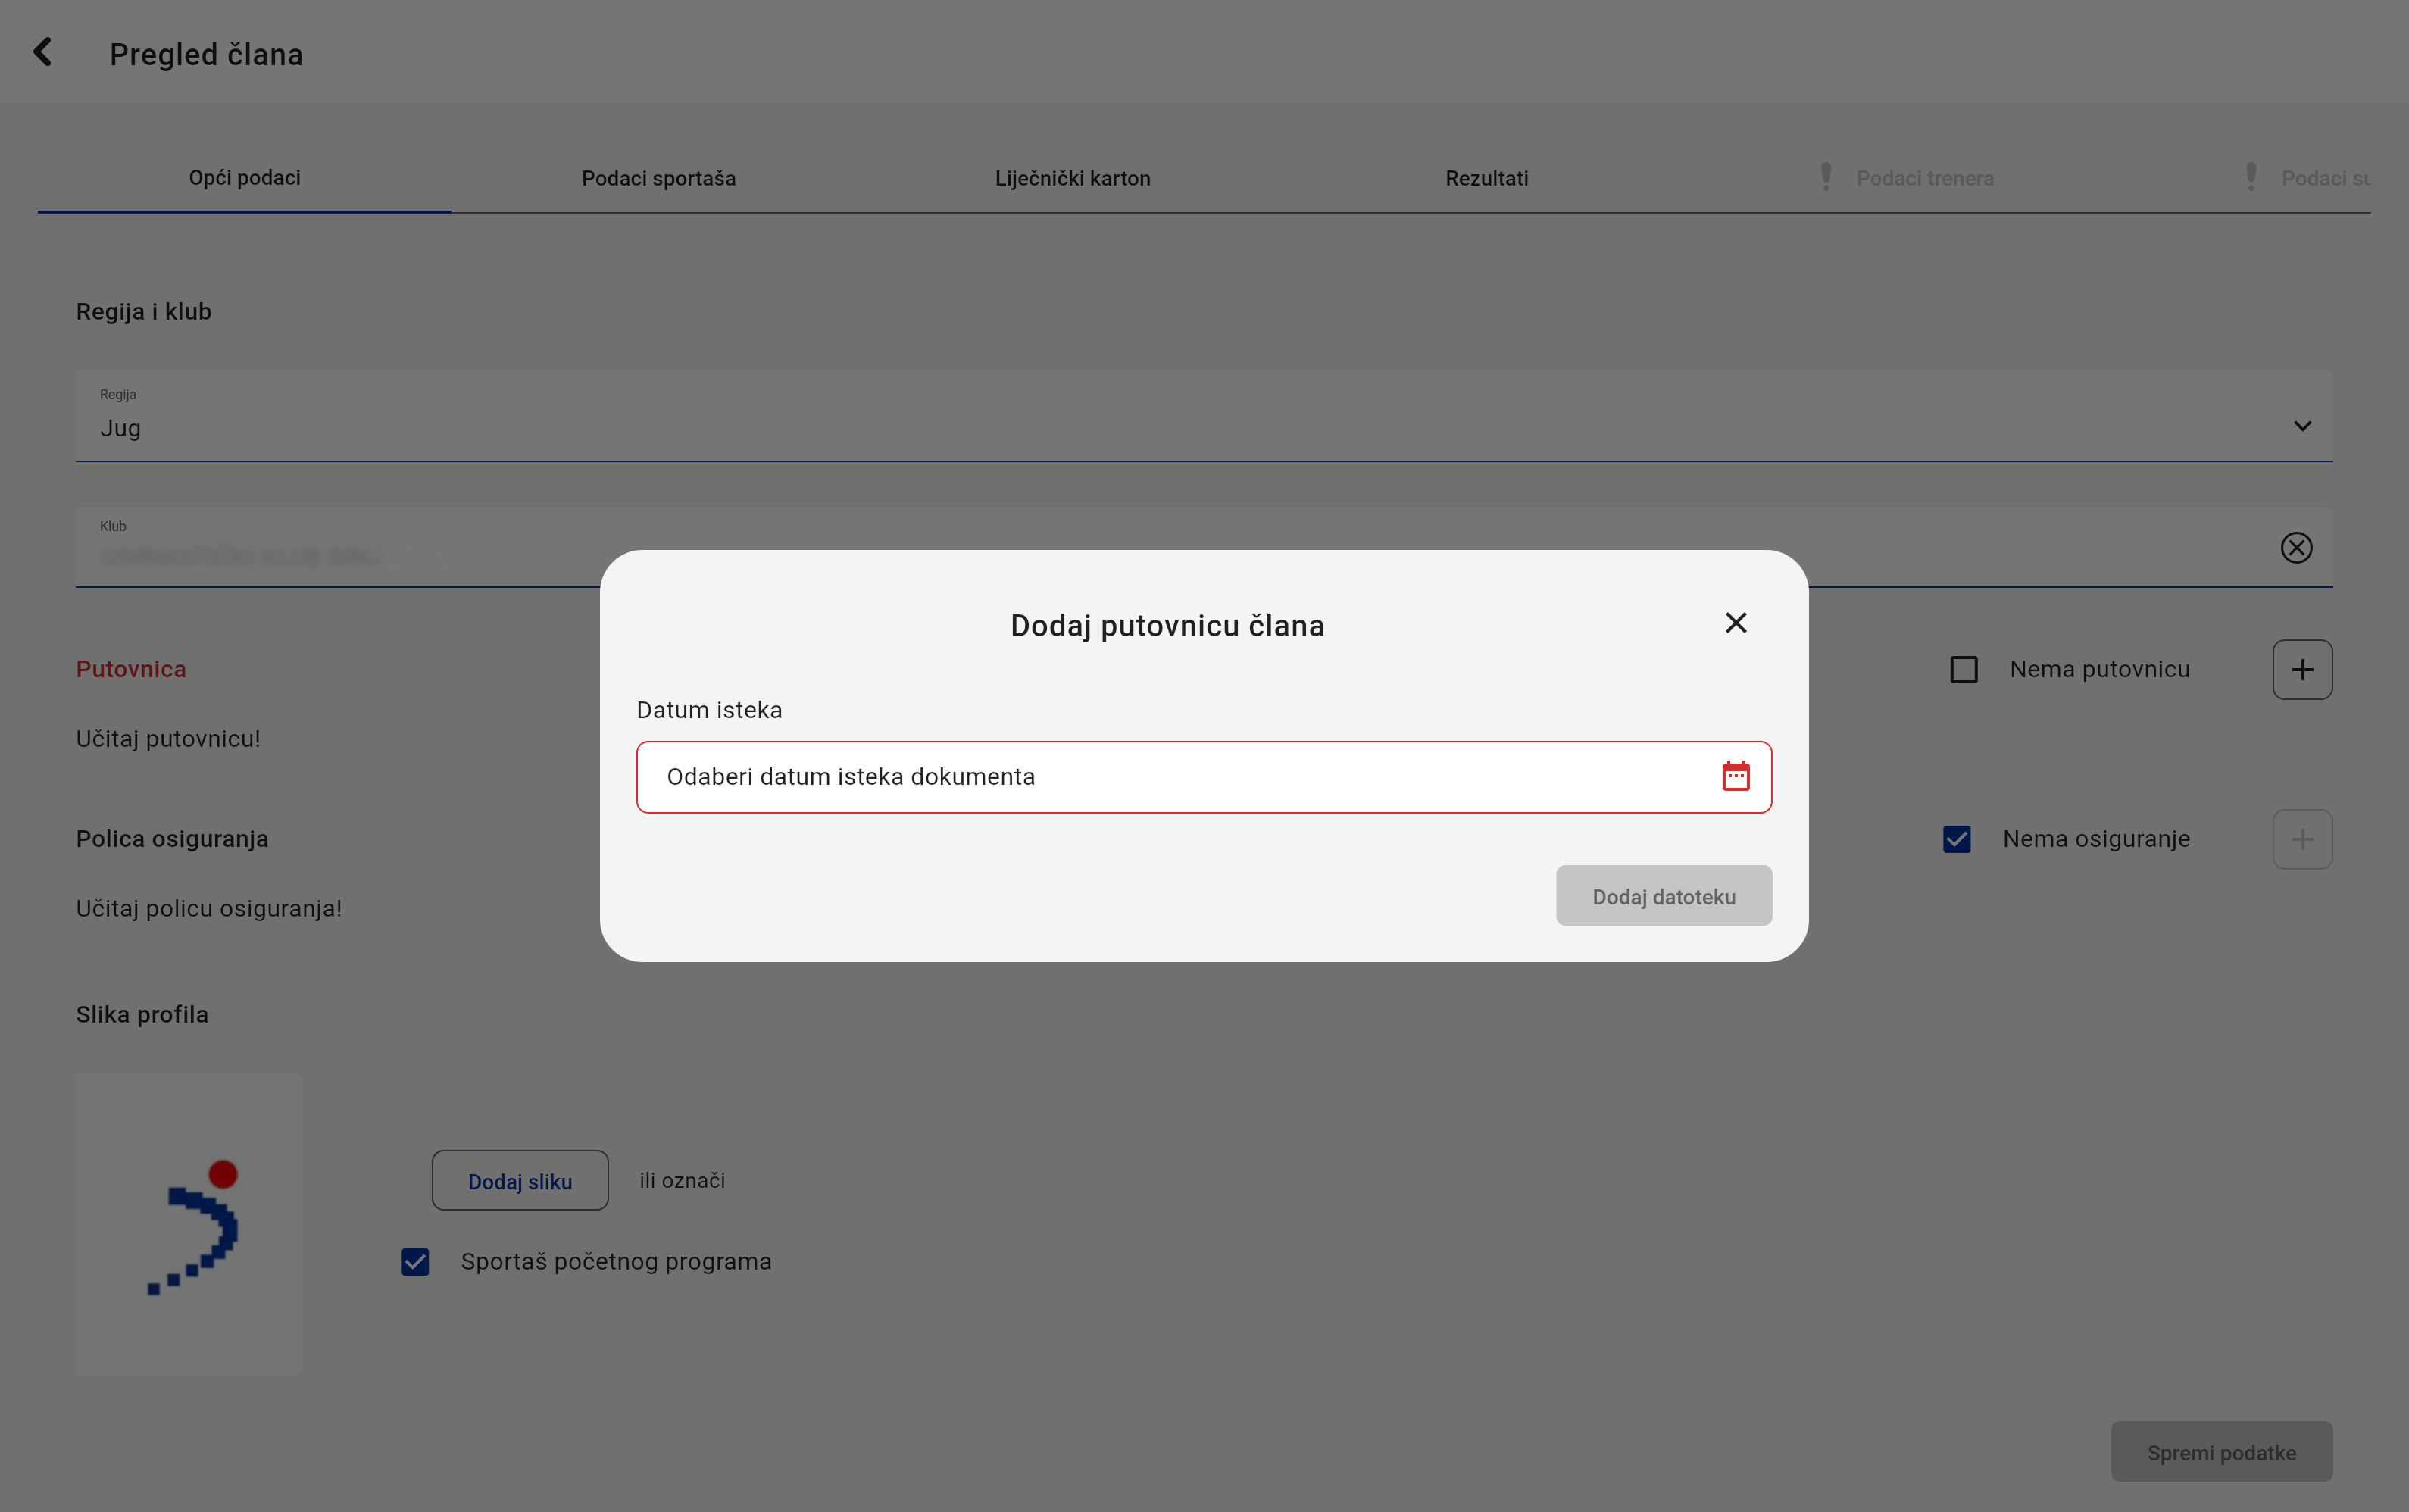Click the clear Klub circle-X icon

click(x=2296, y=547)
